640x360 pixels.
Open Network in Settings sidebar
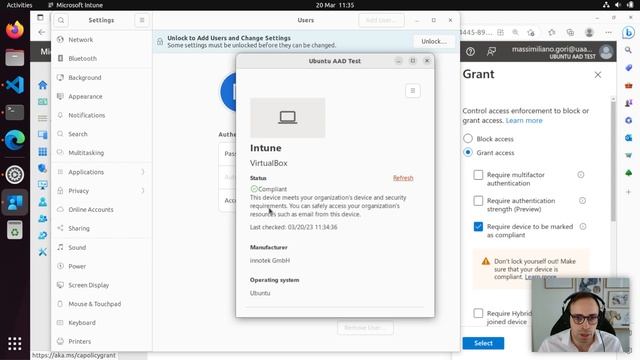point(101,40)
